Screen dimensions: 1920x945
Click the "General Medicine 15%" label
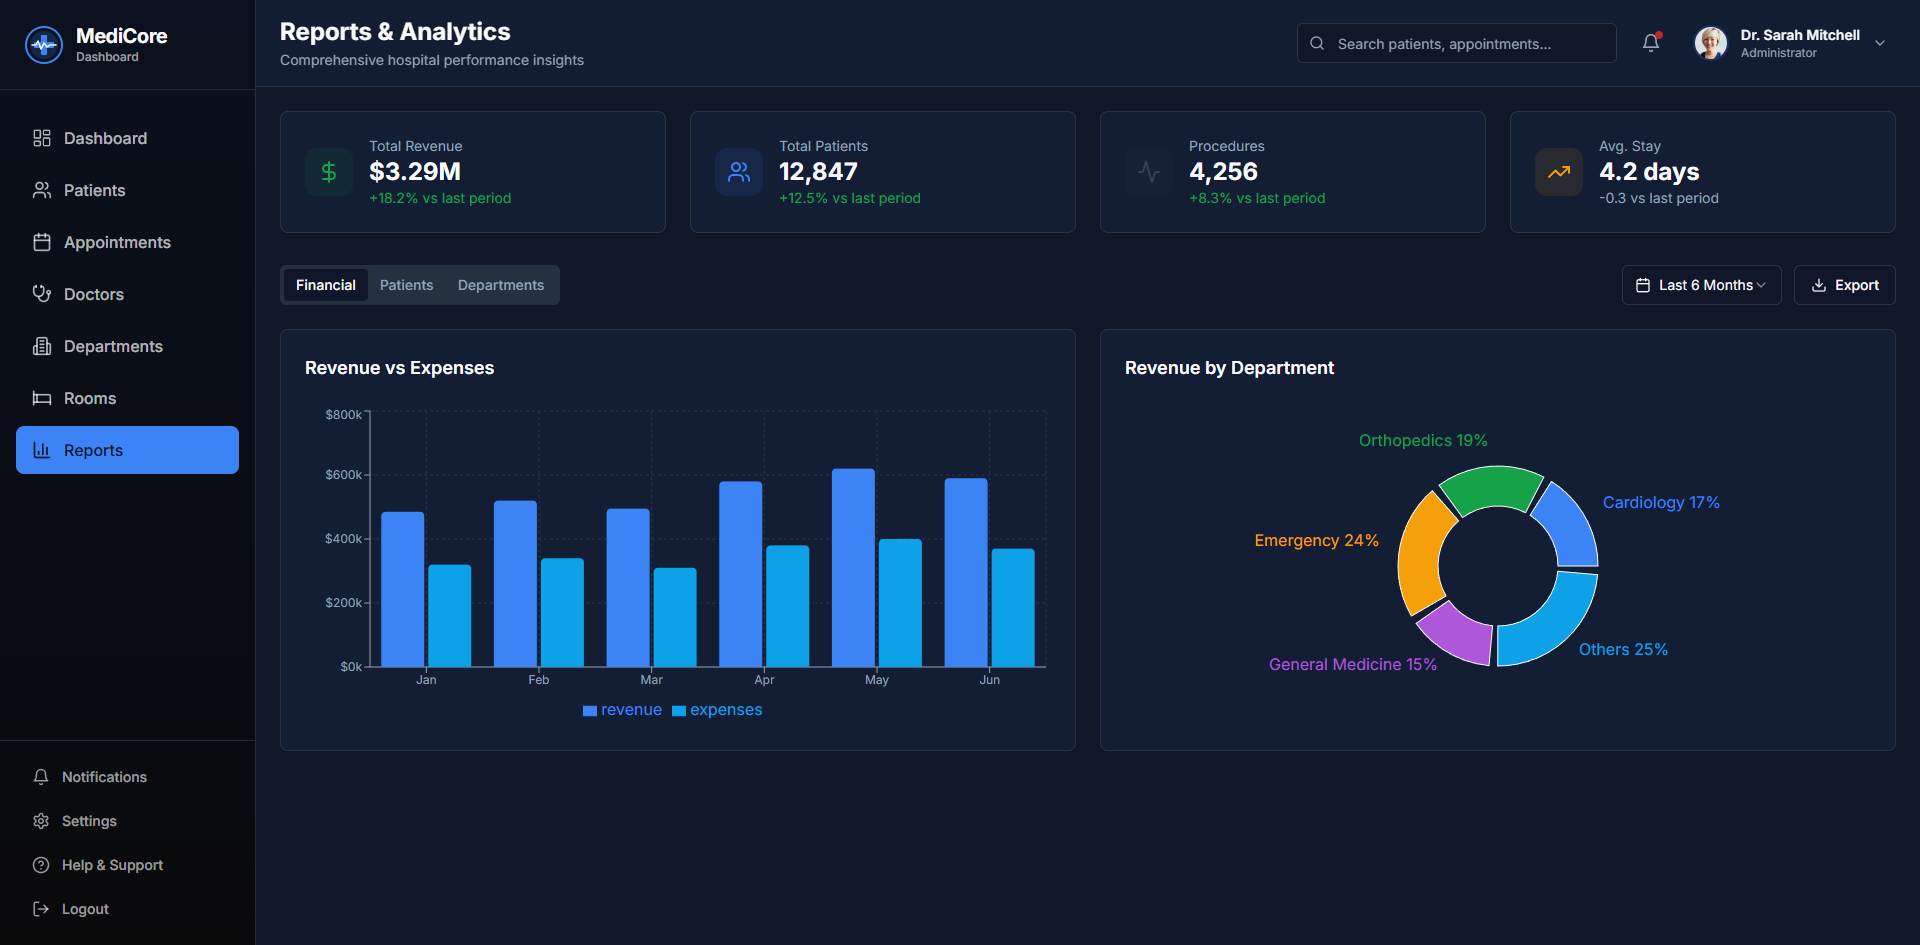coord(1352,664)
